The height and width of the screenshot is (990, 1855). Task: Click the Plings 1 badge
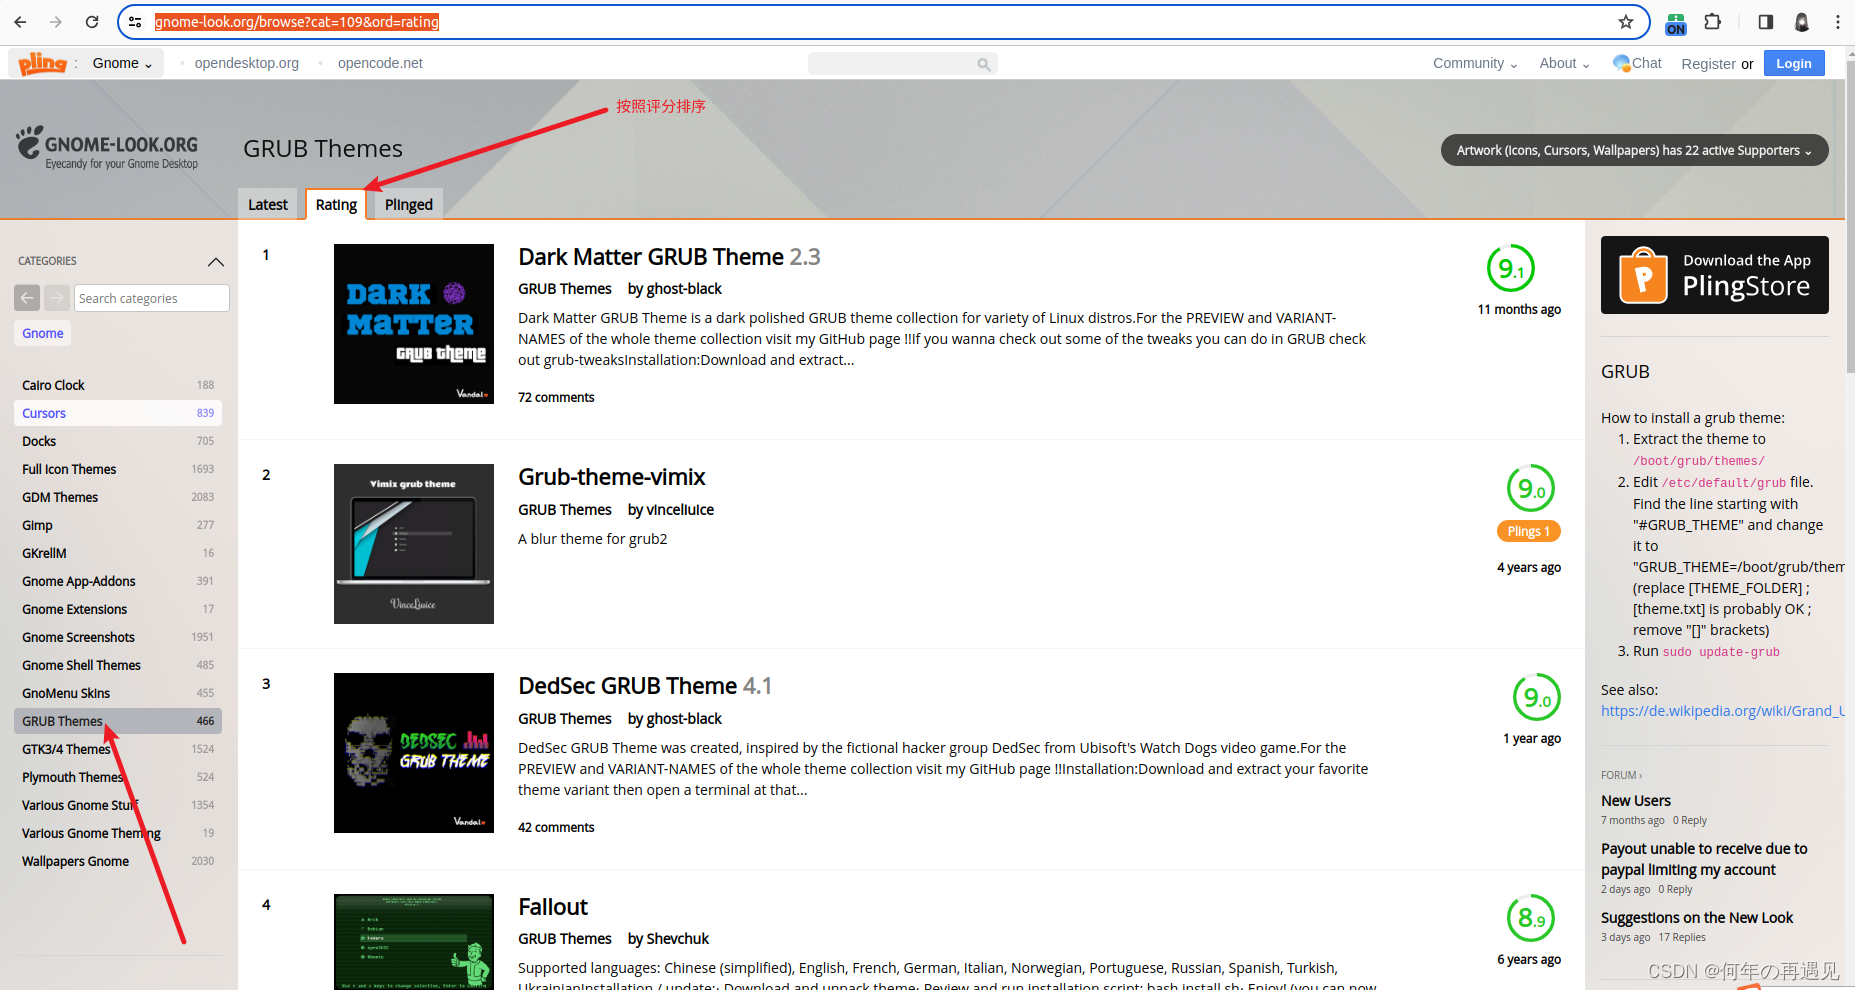click(1528, 531)
